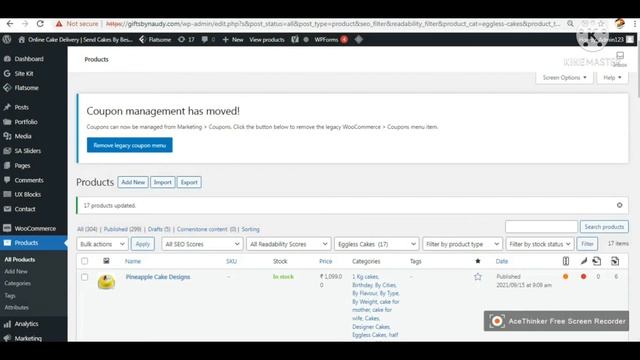The image size is (640, 360).
Task: Click the Export button
Action: click(189, 182)
